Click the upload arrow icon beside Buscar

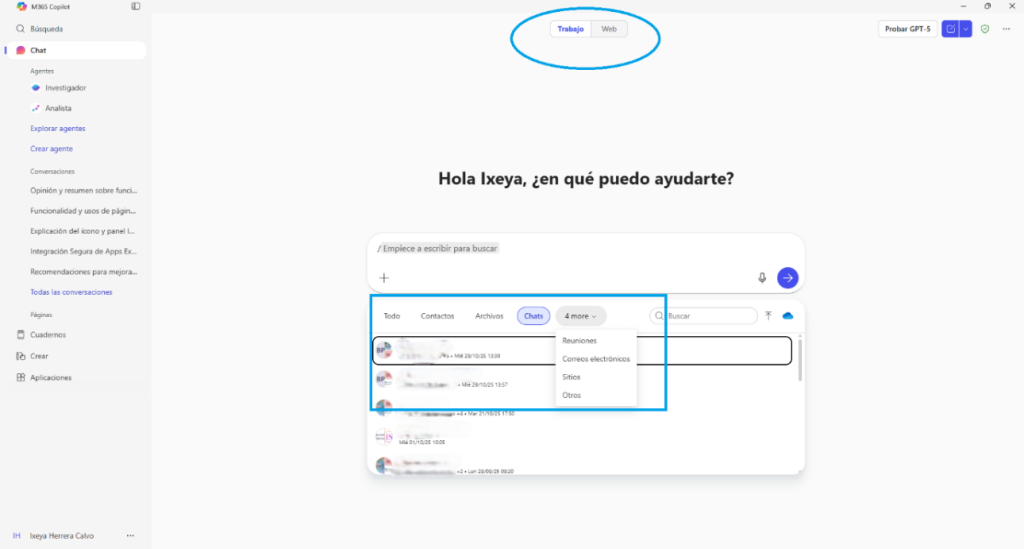(x=768, y=316)
